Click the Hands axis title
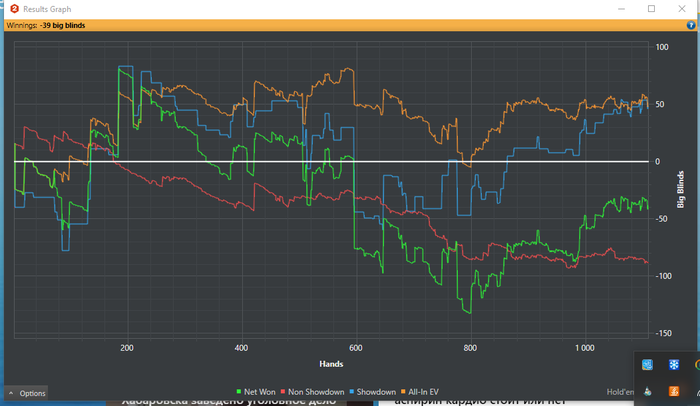Image resolution: width=700 pixels, height=406 pixels. [331, 364]
